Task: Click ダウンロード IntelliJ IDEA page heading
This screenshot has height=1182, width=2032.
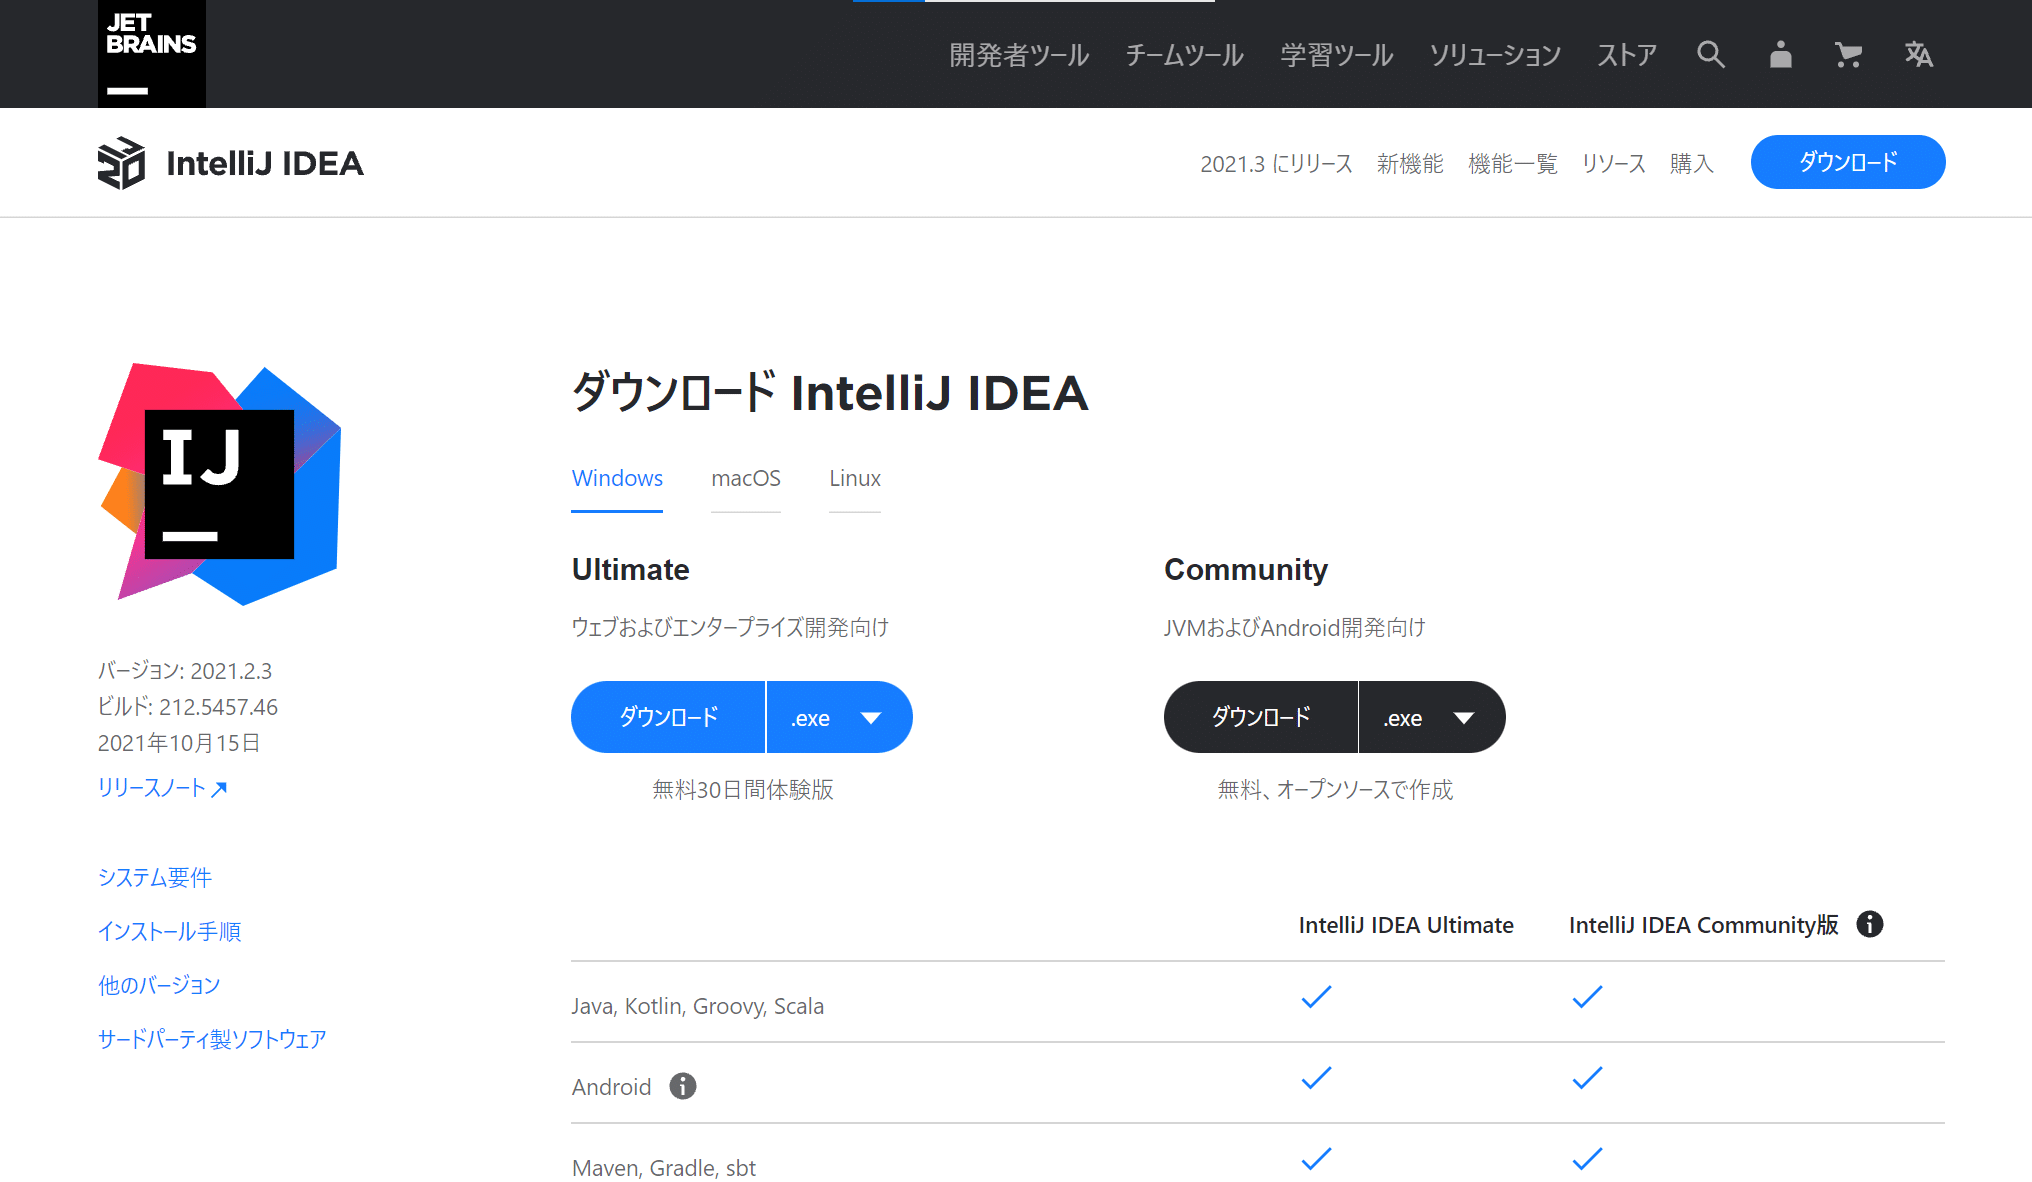Action: pos(830,392)
